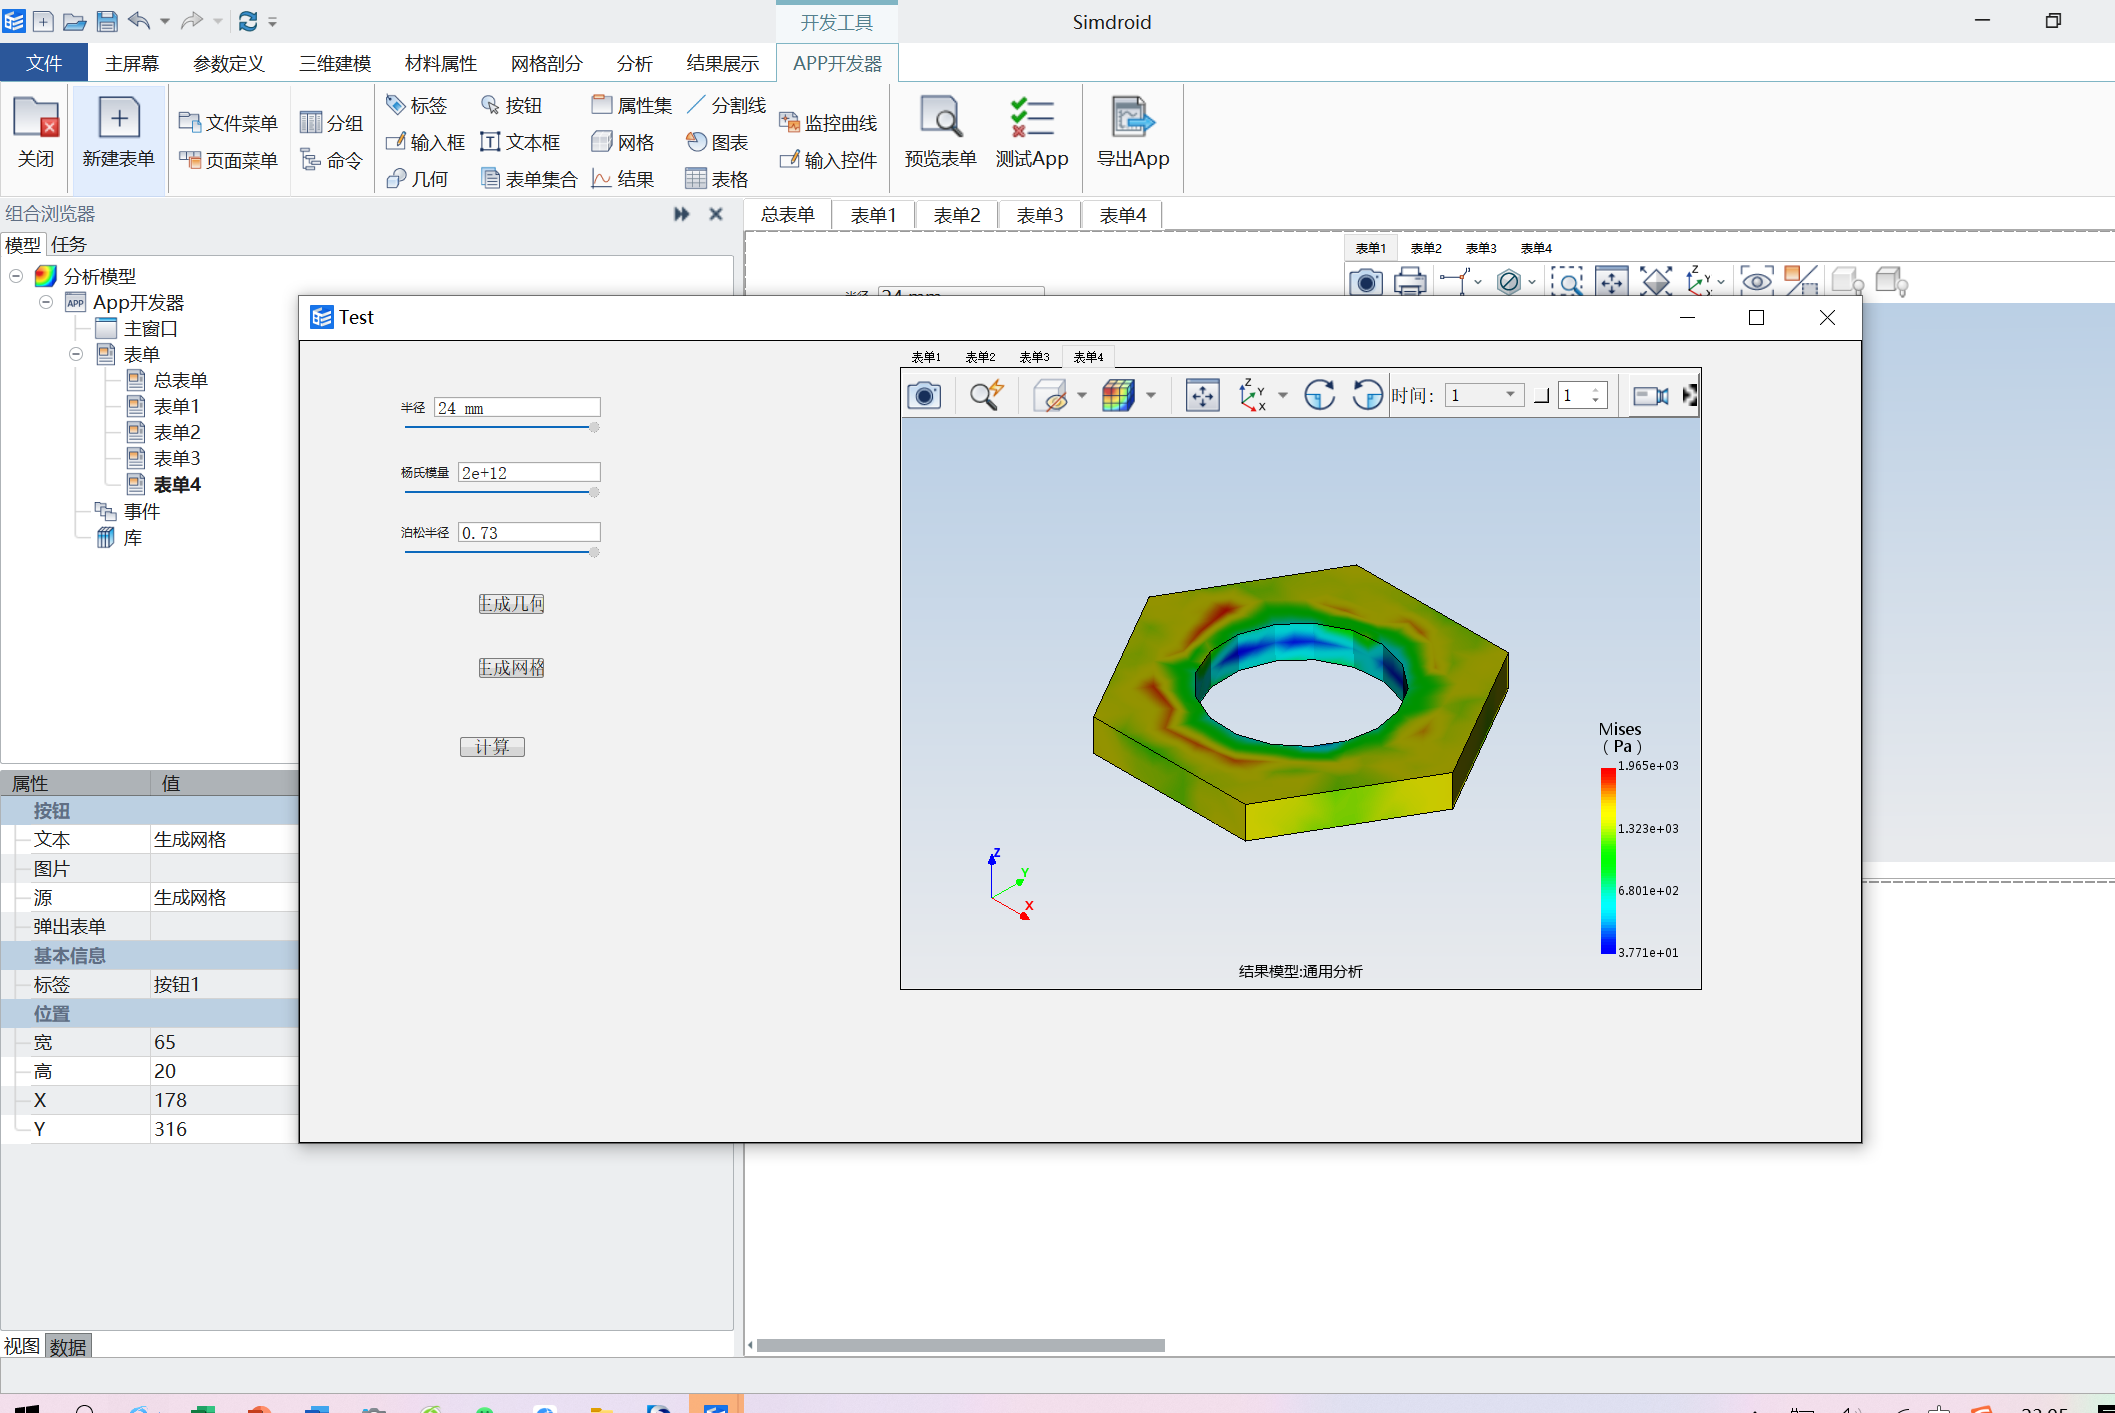The height and width of the screenshot is (1413, 2115).
Task: Click the horizontal scrollbar under the form canvas
Action: [960, 1345]
